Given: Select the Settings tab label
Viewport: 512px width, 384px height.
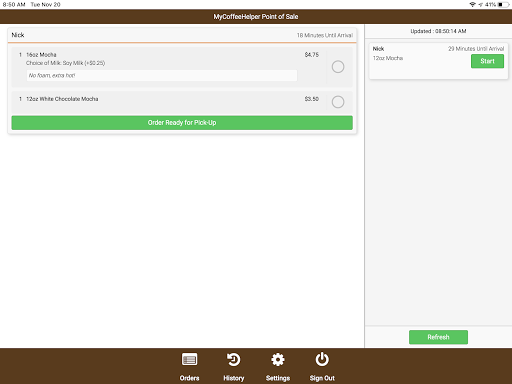Looking at the screenshot, I should 278,378.
